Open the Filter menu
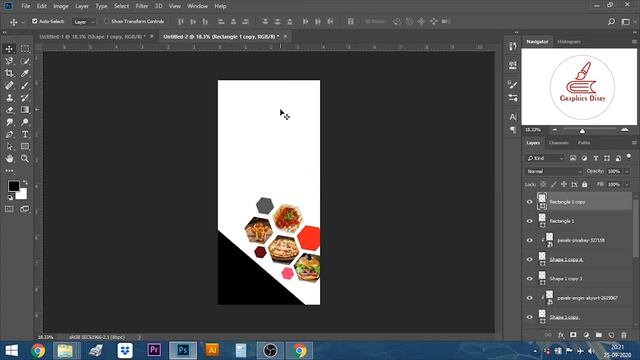This screenshot has height=360, width=640. (x=142, y=6)
